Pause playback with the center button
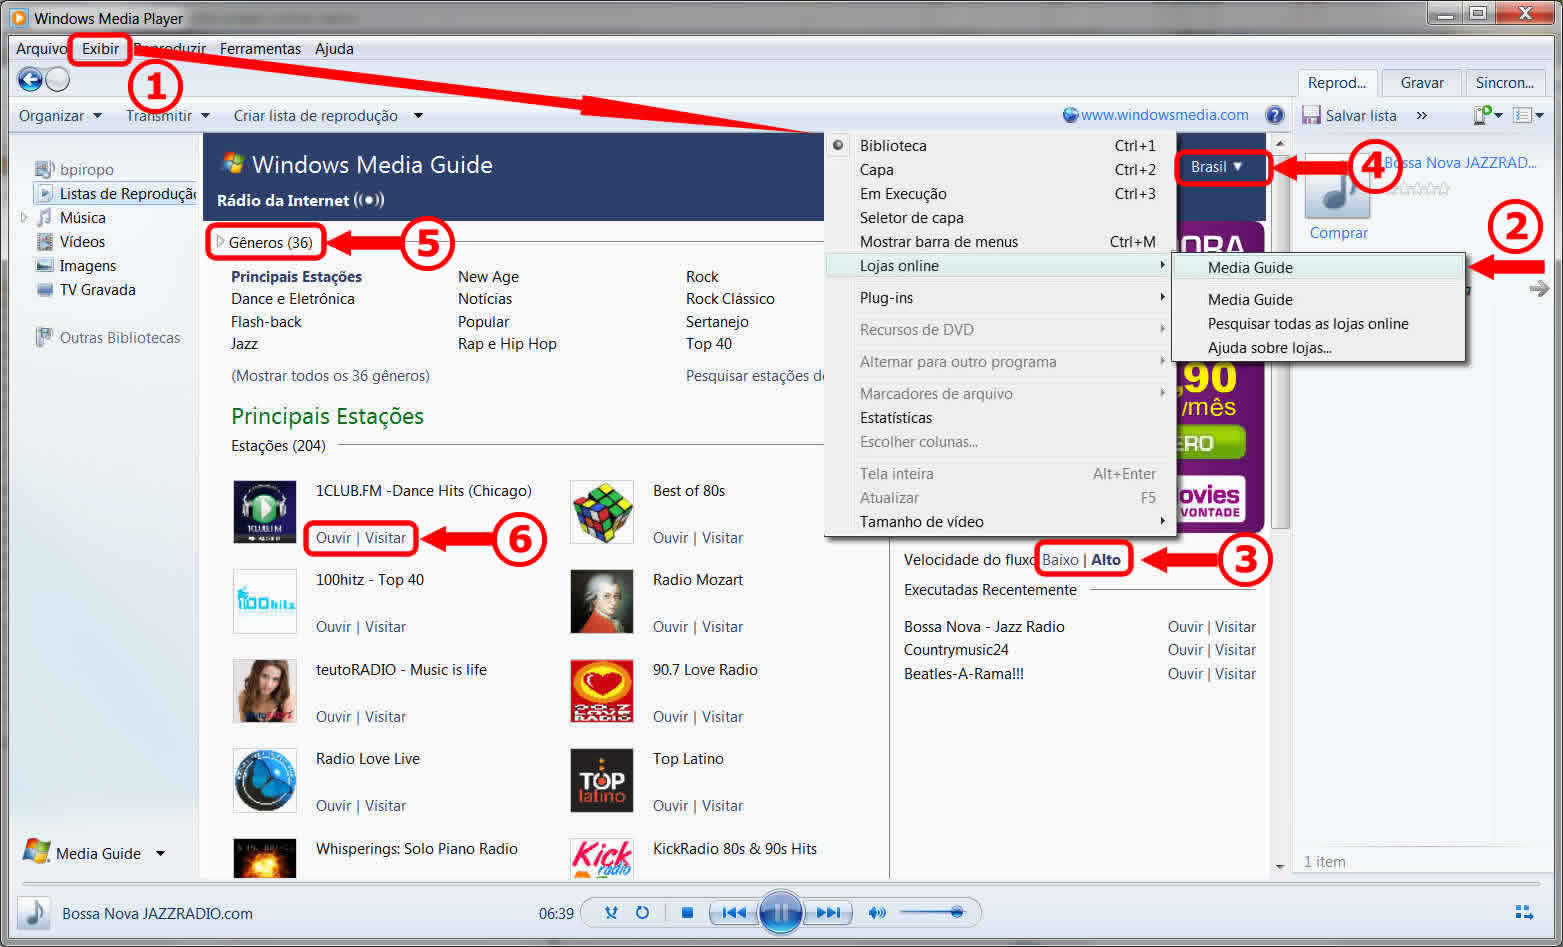 point(780,912)
